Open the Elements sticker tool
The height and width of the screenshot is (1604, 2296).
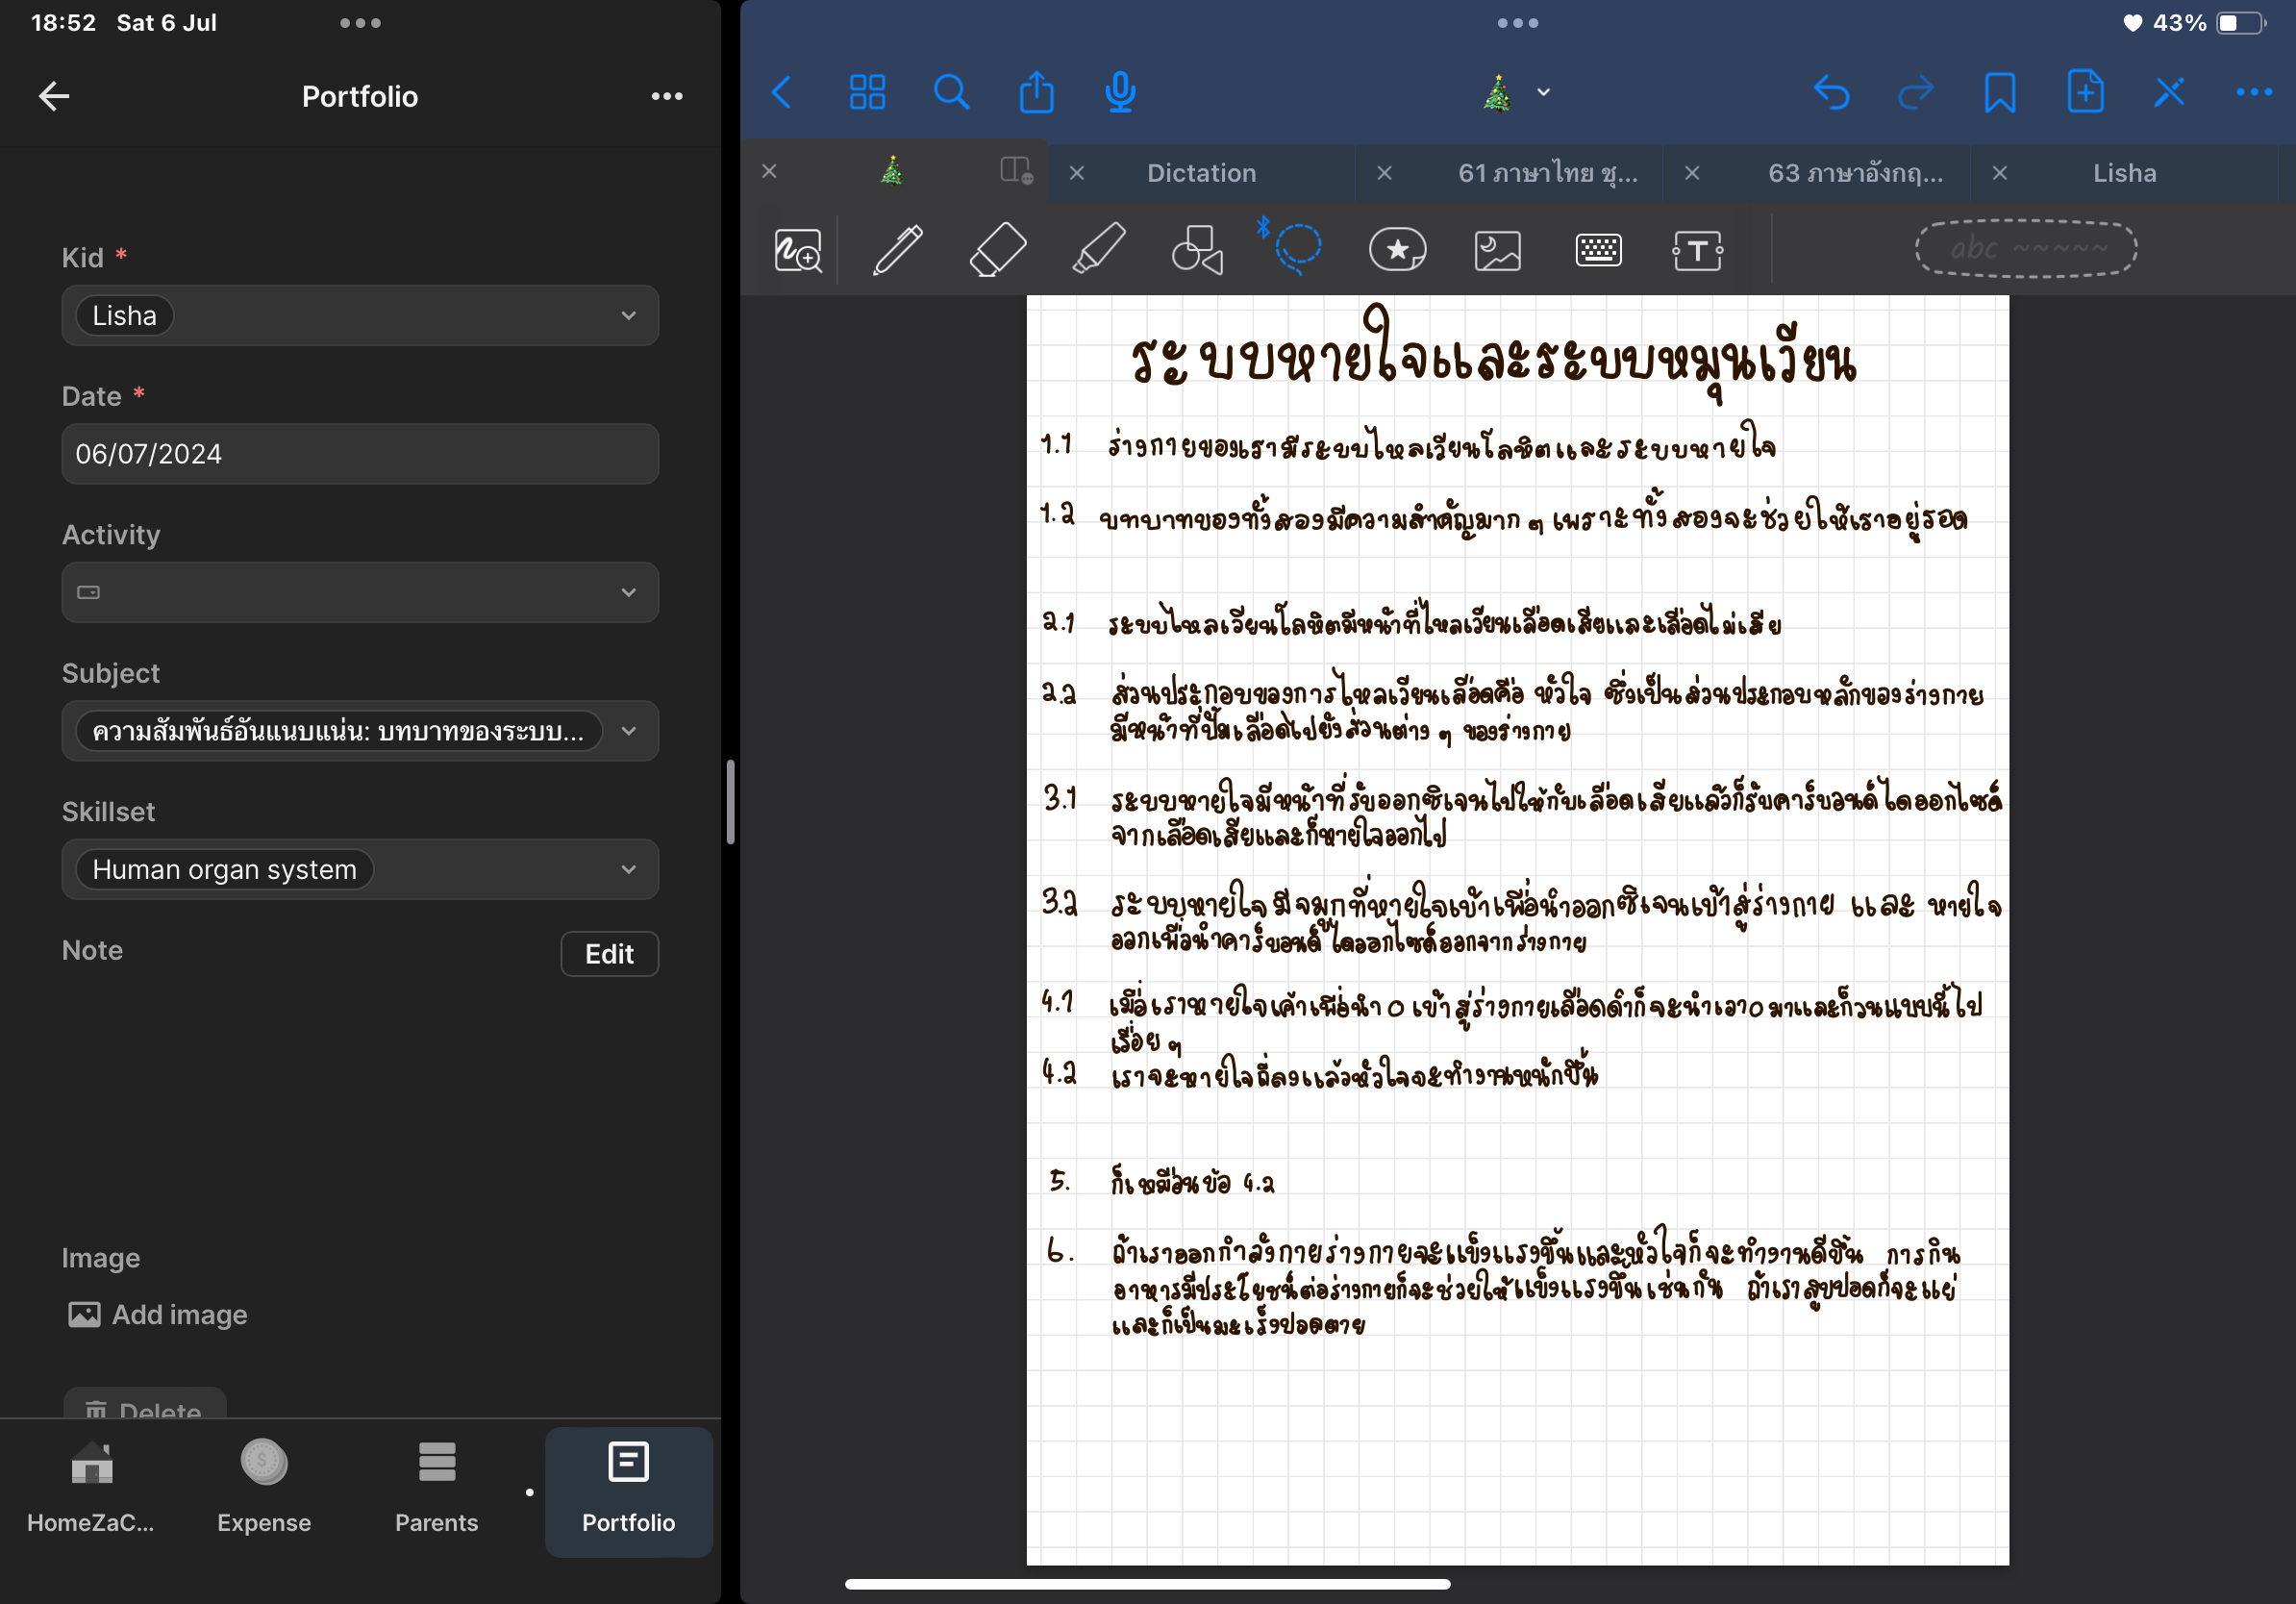pyautogui.click(x=1397, y=249)
